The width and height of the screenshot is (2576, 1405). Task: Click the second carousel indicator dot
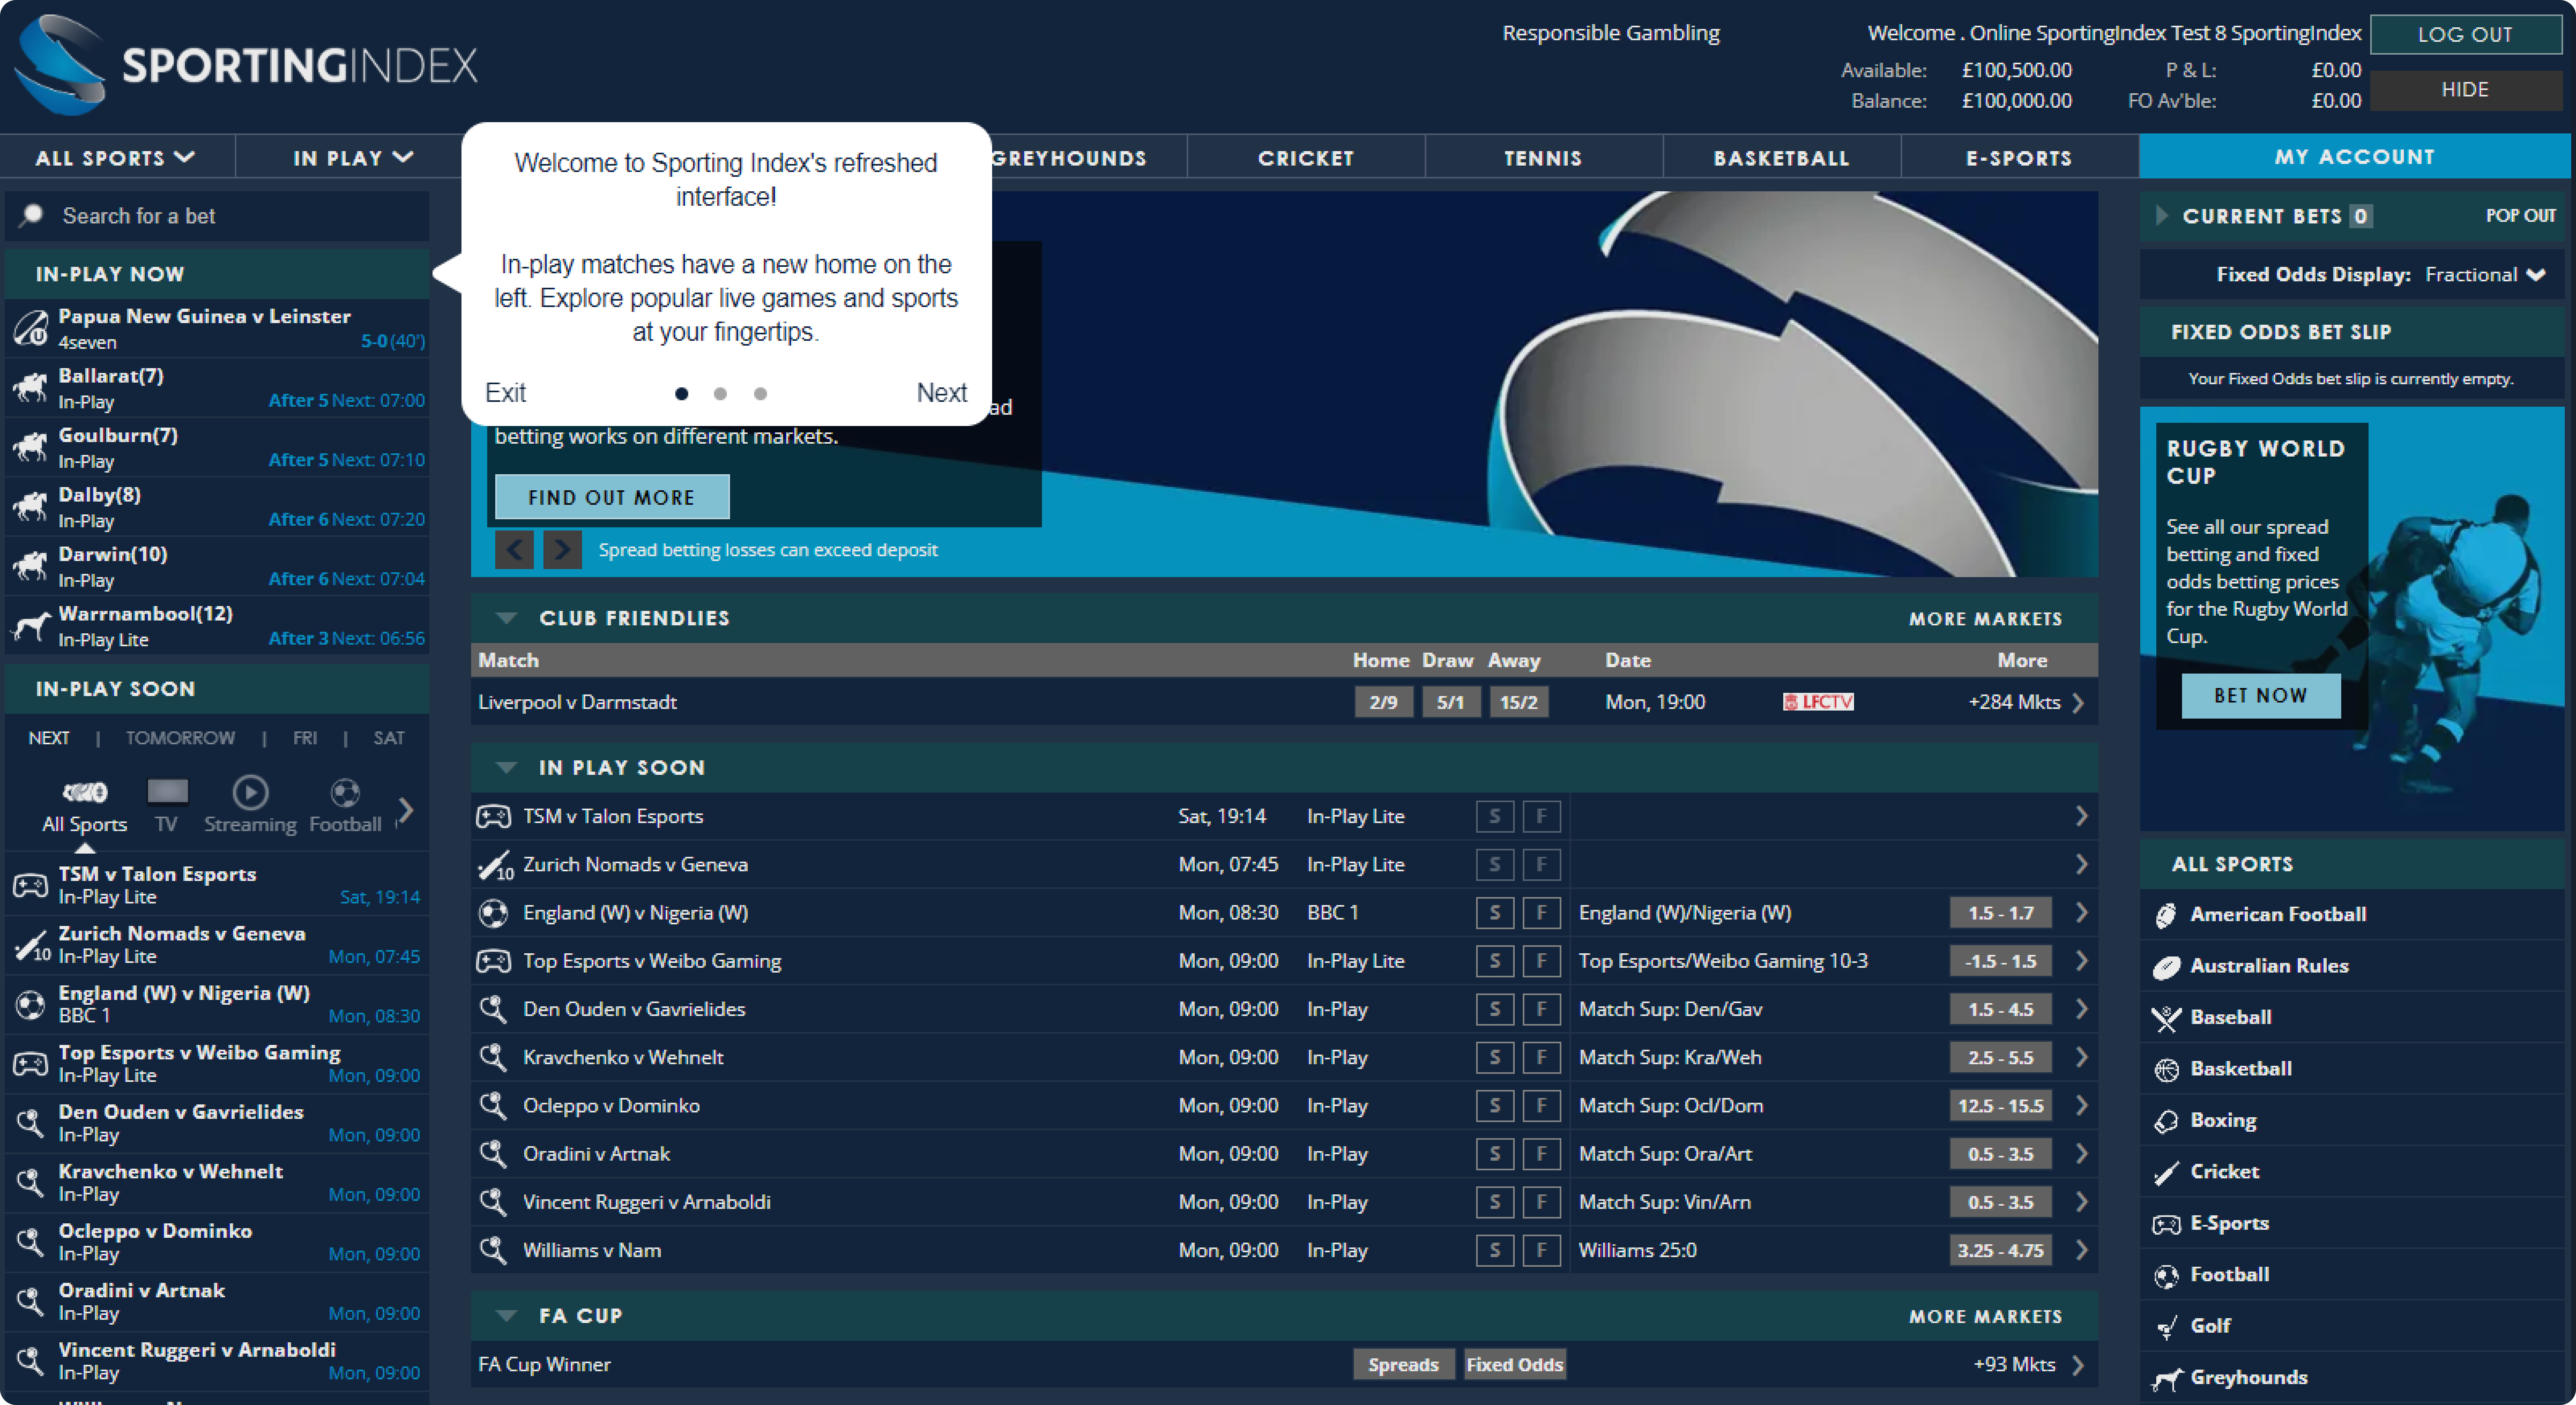coord(720,394)
